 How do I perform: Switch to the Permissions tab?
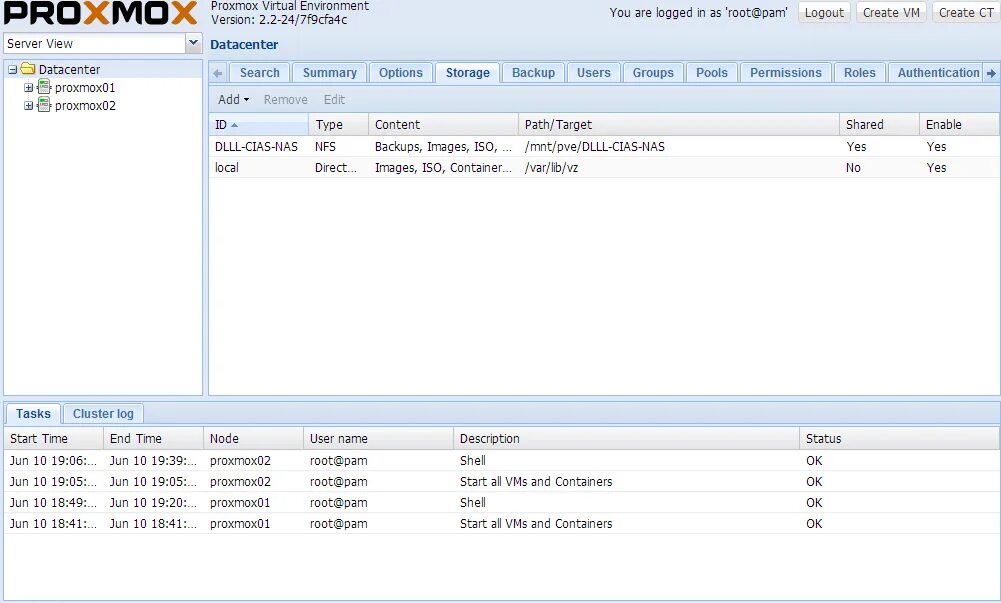[x=785, y=73]
